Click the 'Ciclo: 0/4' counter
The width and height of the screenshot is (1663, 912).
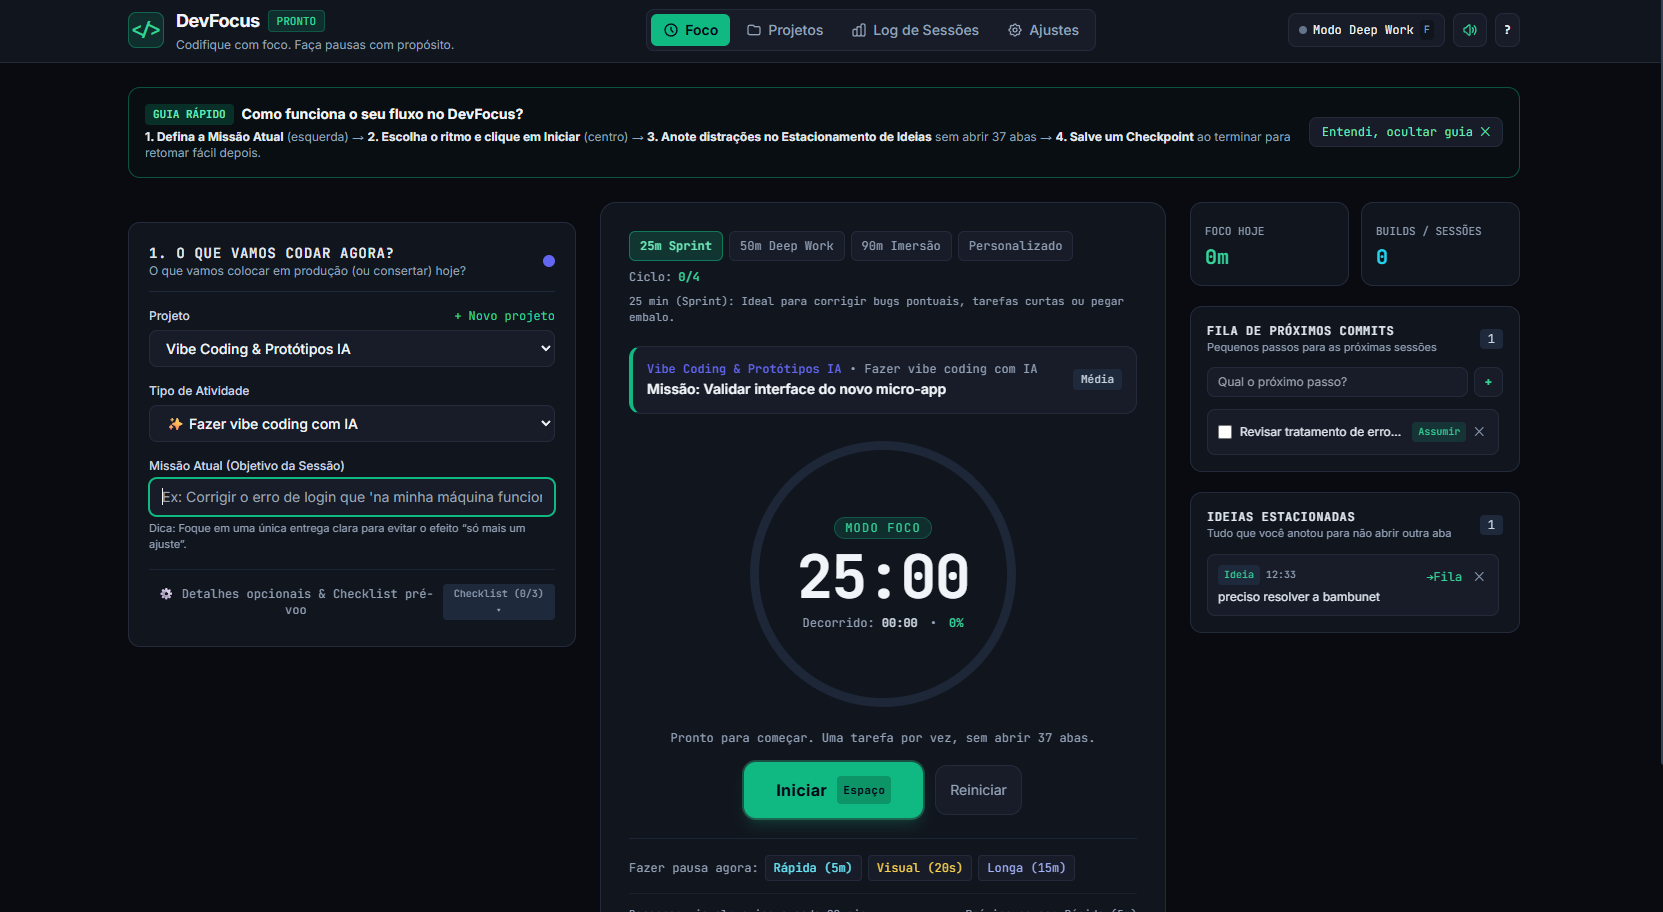tap(664, 277)
